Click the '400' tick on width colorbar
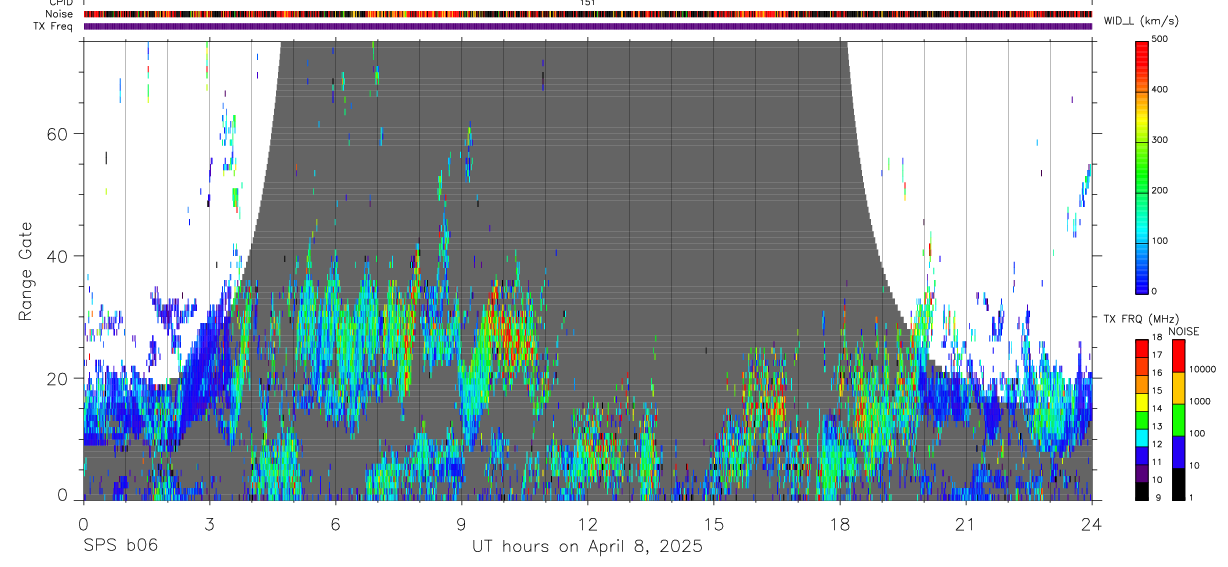This screenshot has width=1228, height=567. coord(1161,90)
